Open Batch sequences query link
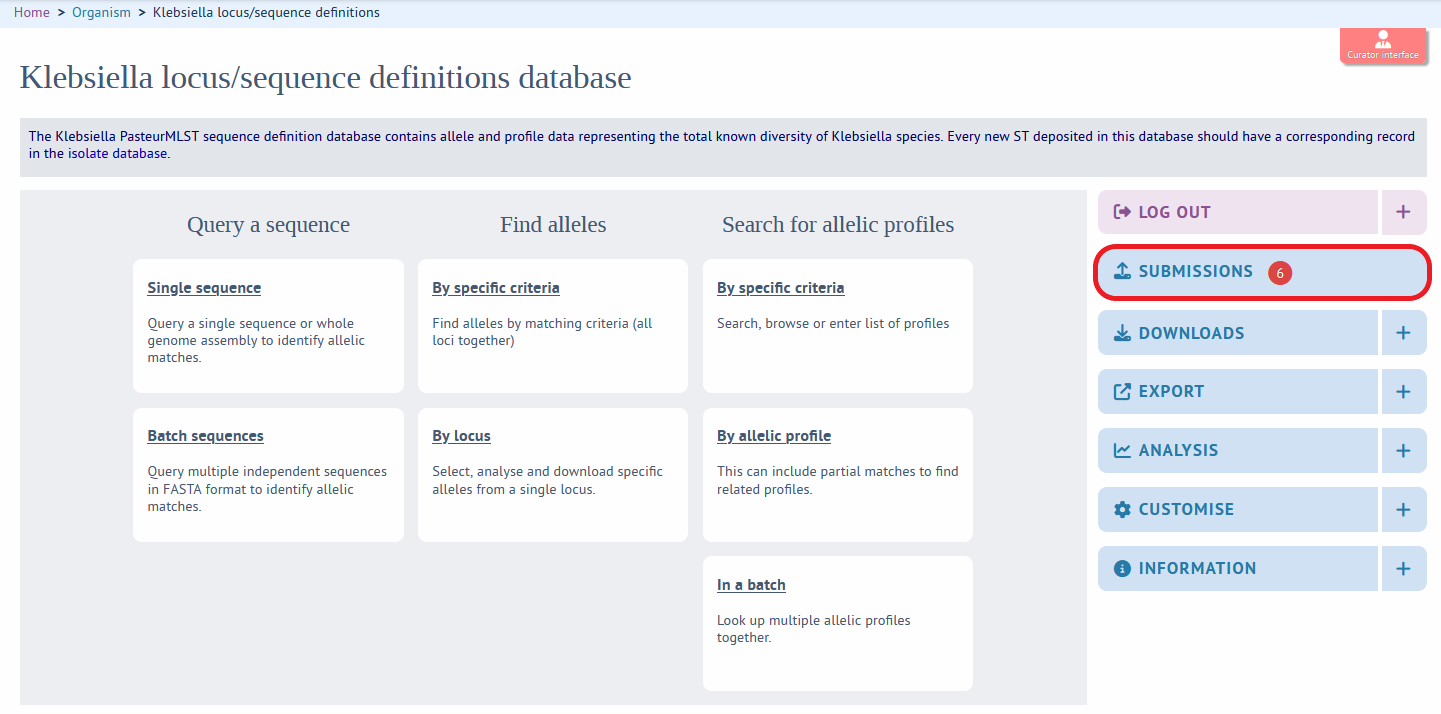This screenshot has width=1441, height=714. (205, 436)
